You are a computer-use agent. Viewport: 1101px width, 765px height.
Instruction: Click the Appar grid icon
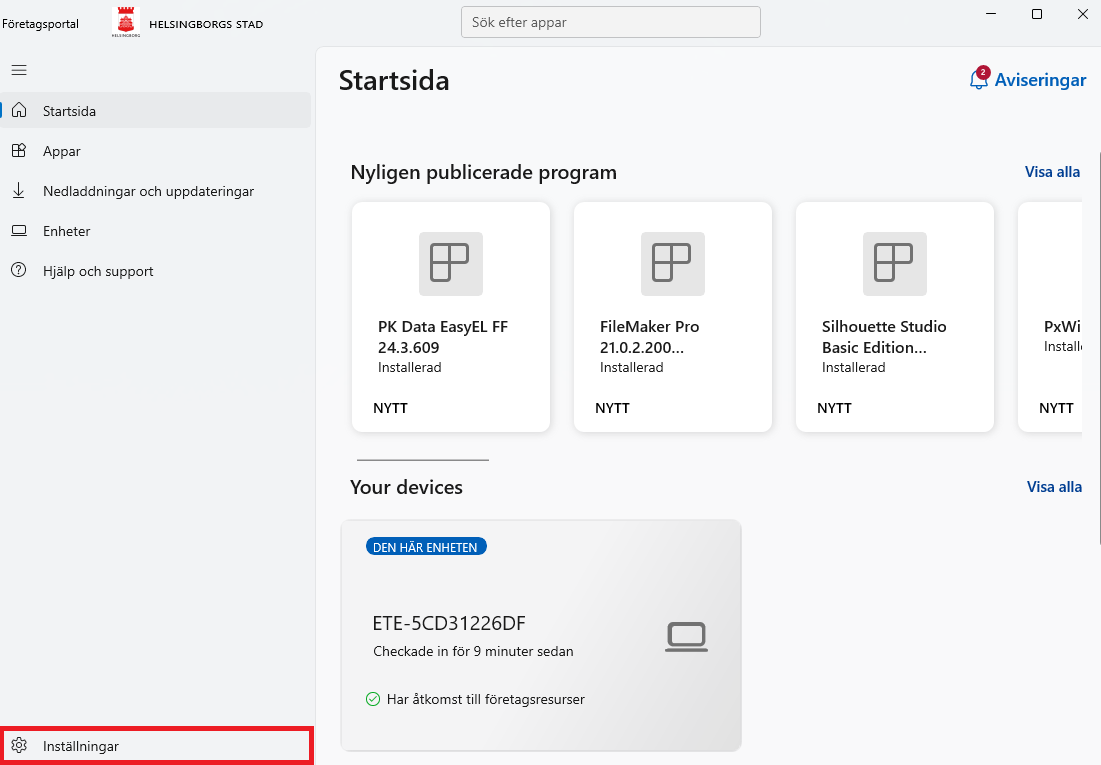(x=19, y=150)
